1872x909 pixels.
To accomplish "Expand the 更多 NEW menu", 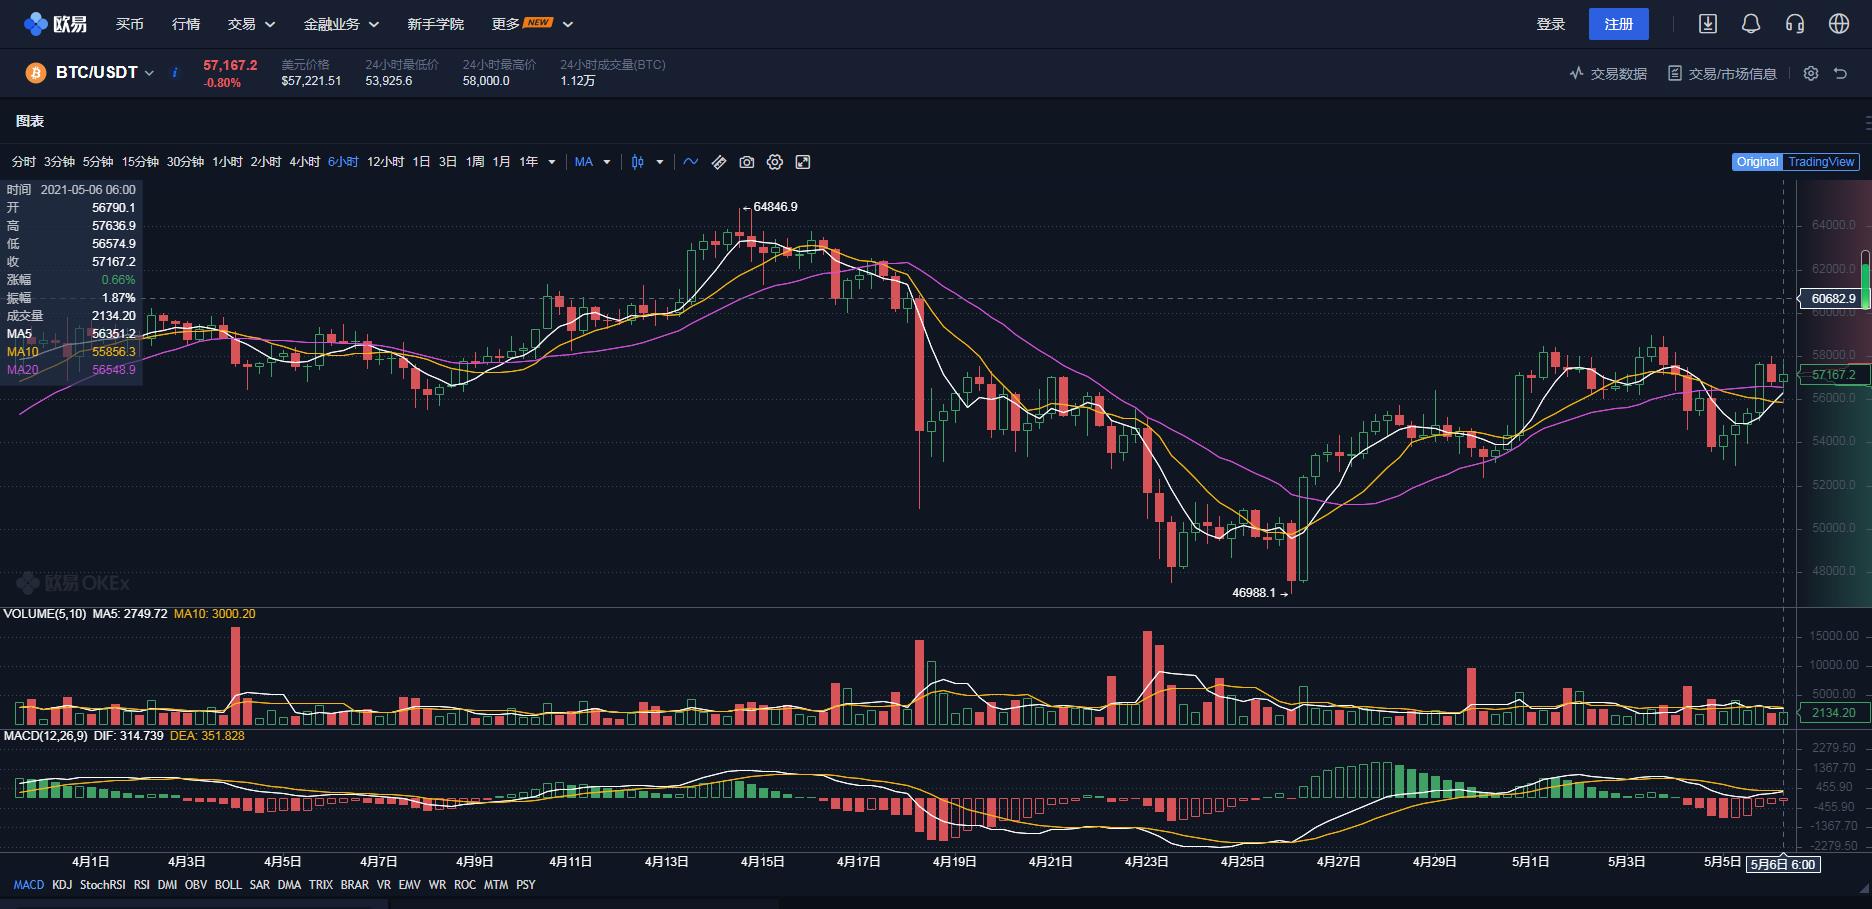I will (532, 24).
